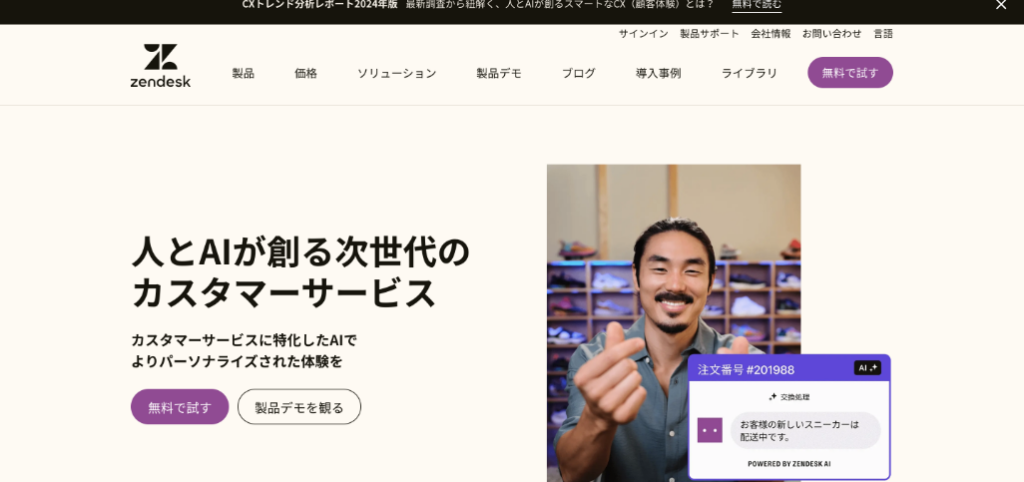Open the サインイン link

point(643,33)
